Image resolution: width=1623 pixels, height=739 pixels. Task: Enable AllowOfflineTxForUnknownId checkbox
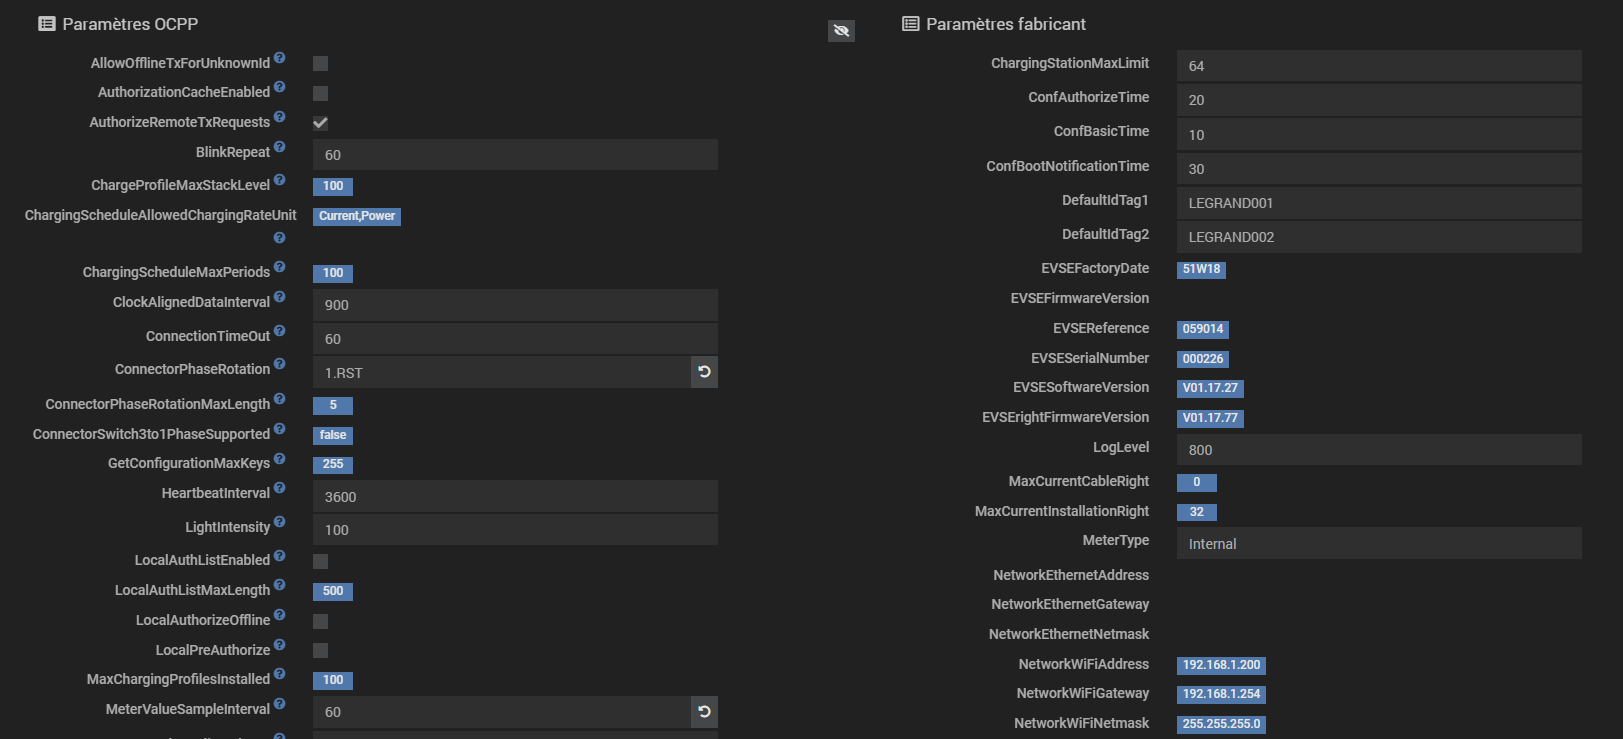(321, 64)
